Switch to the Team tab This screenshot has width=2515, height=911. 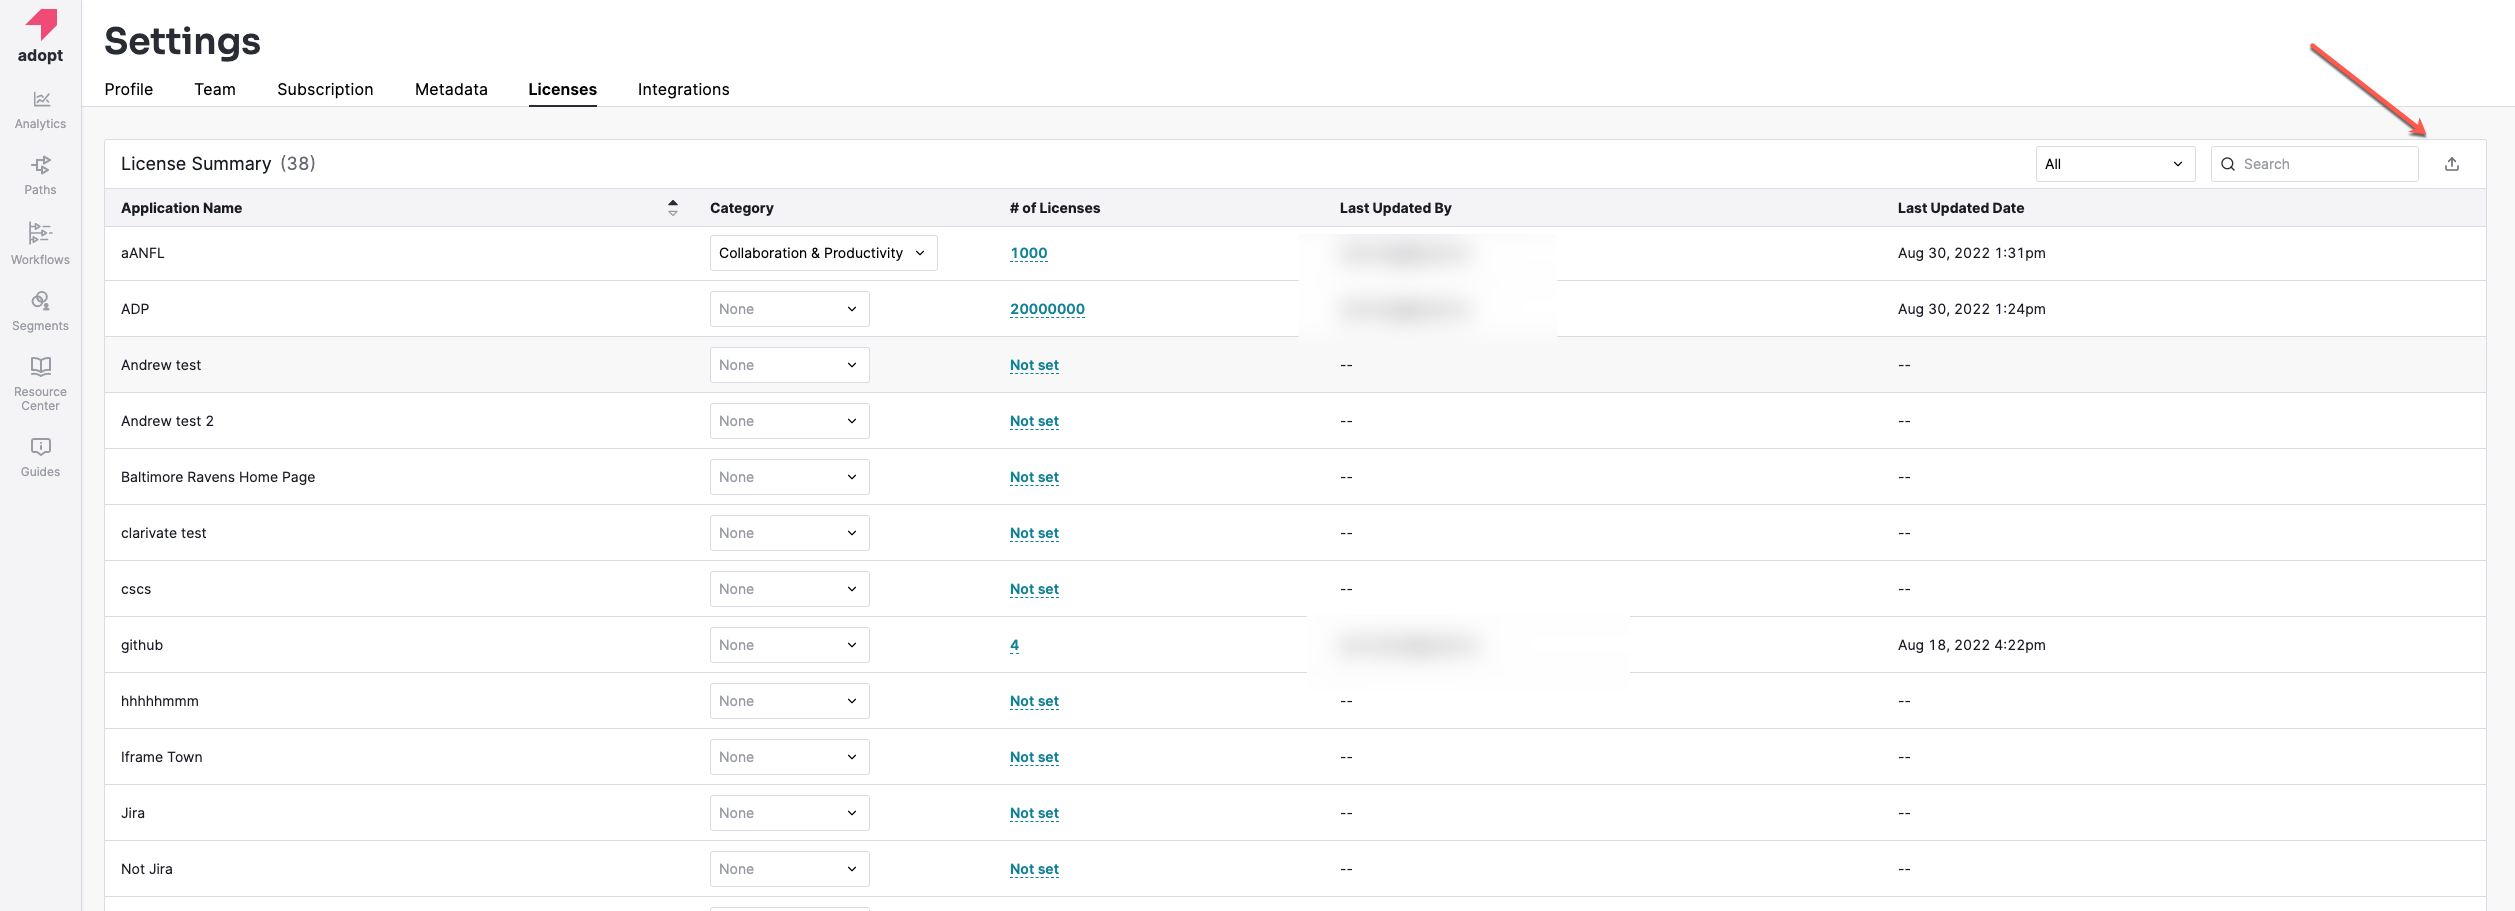pyautogui.click(x=215, y=89)
